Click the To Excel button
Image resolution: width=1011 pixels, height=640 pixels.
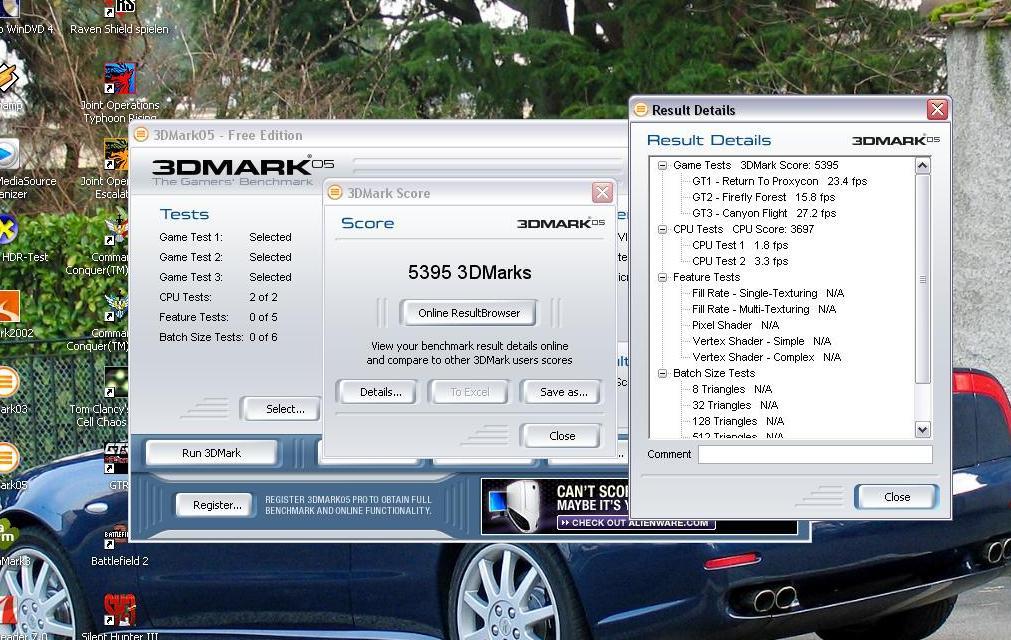pos(469,392)
